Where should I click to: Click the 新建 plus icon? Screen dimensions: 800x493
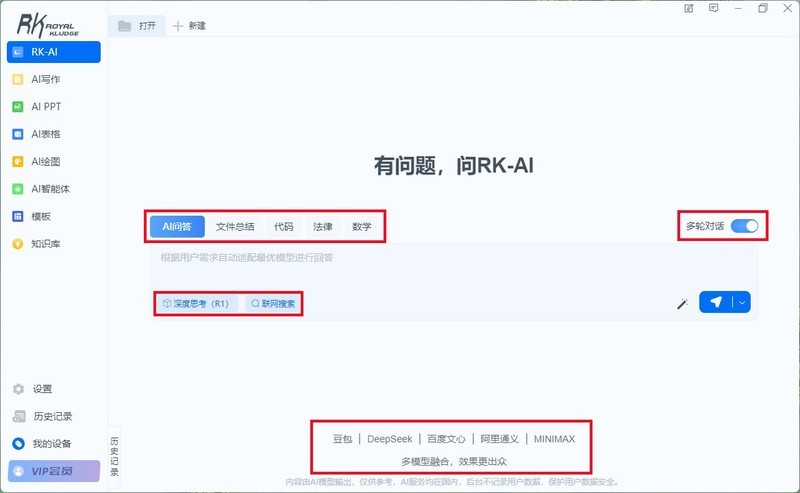(178, 26)
